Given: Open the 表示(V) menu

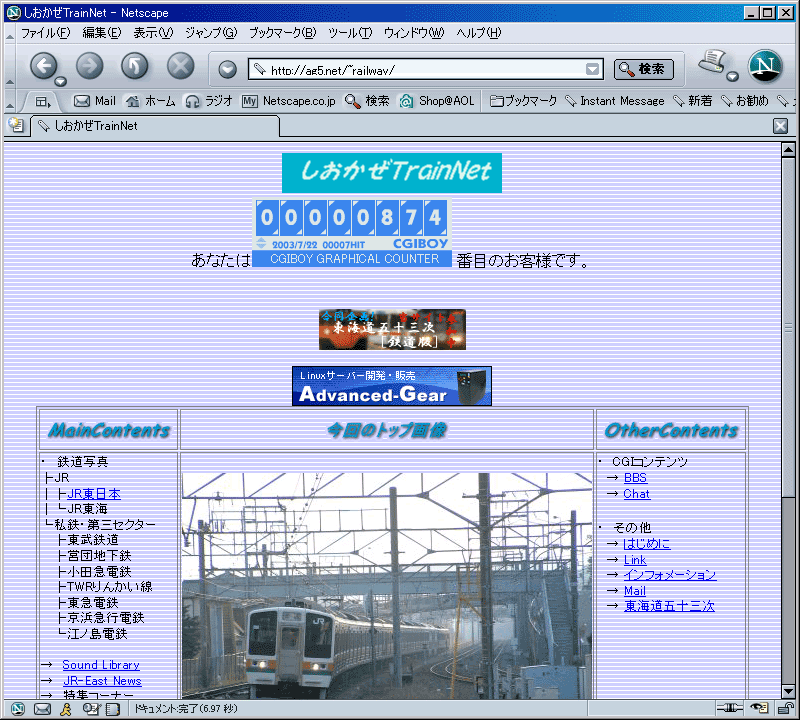Looking at the screenshot, I should click(x=153, y=33).
